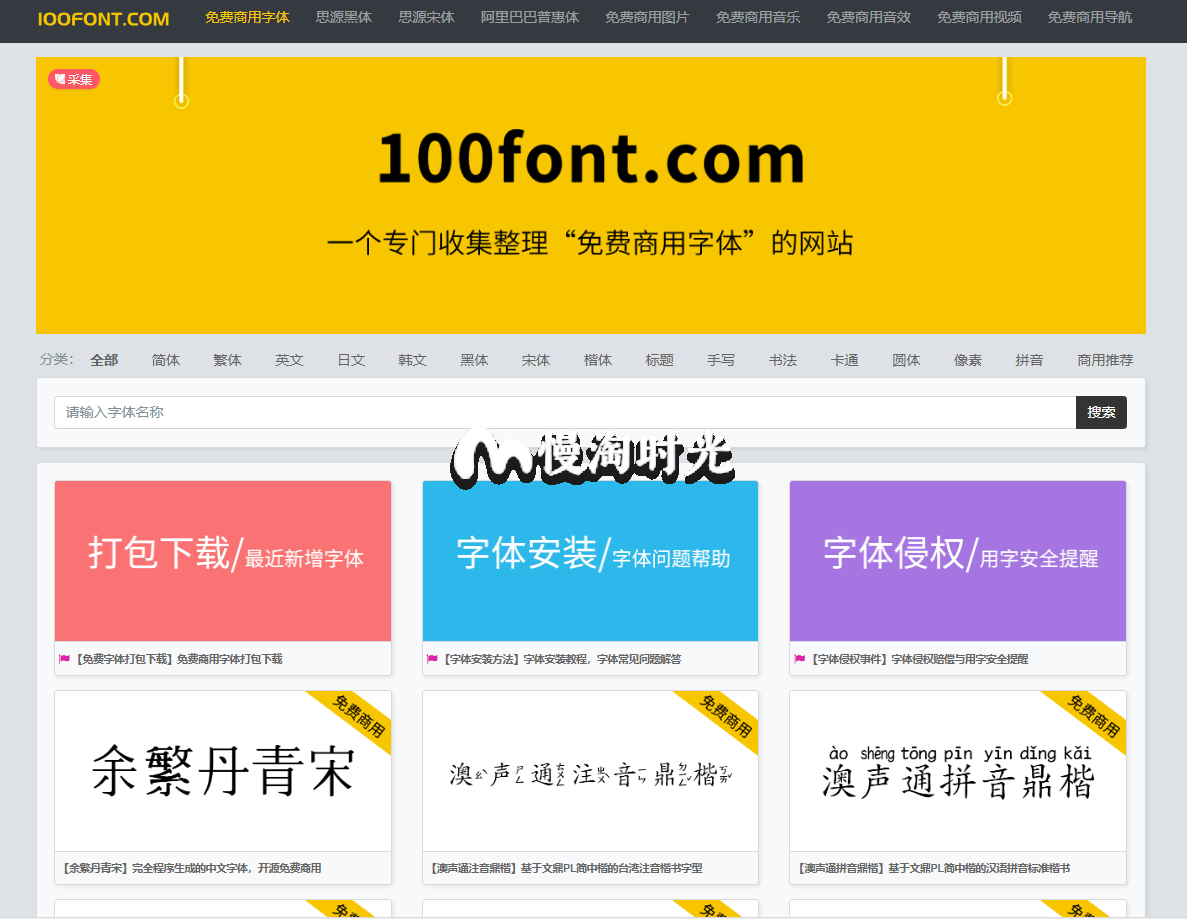Click the flag icon beside 字体安装方法

(432, 659)
